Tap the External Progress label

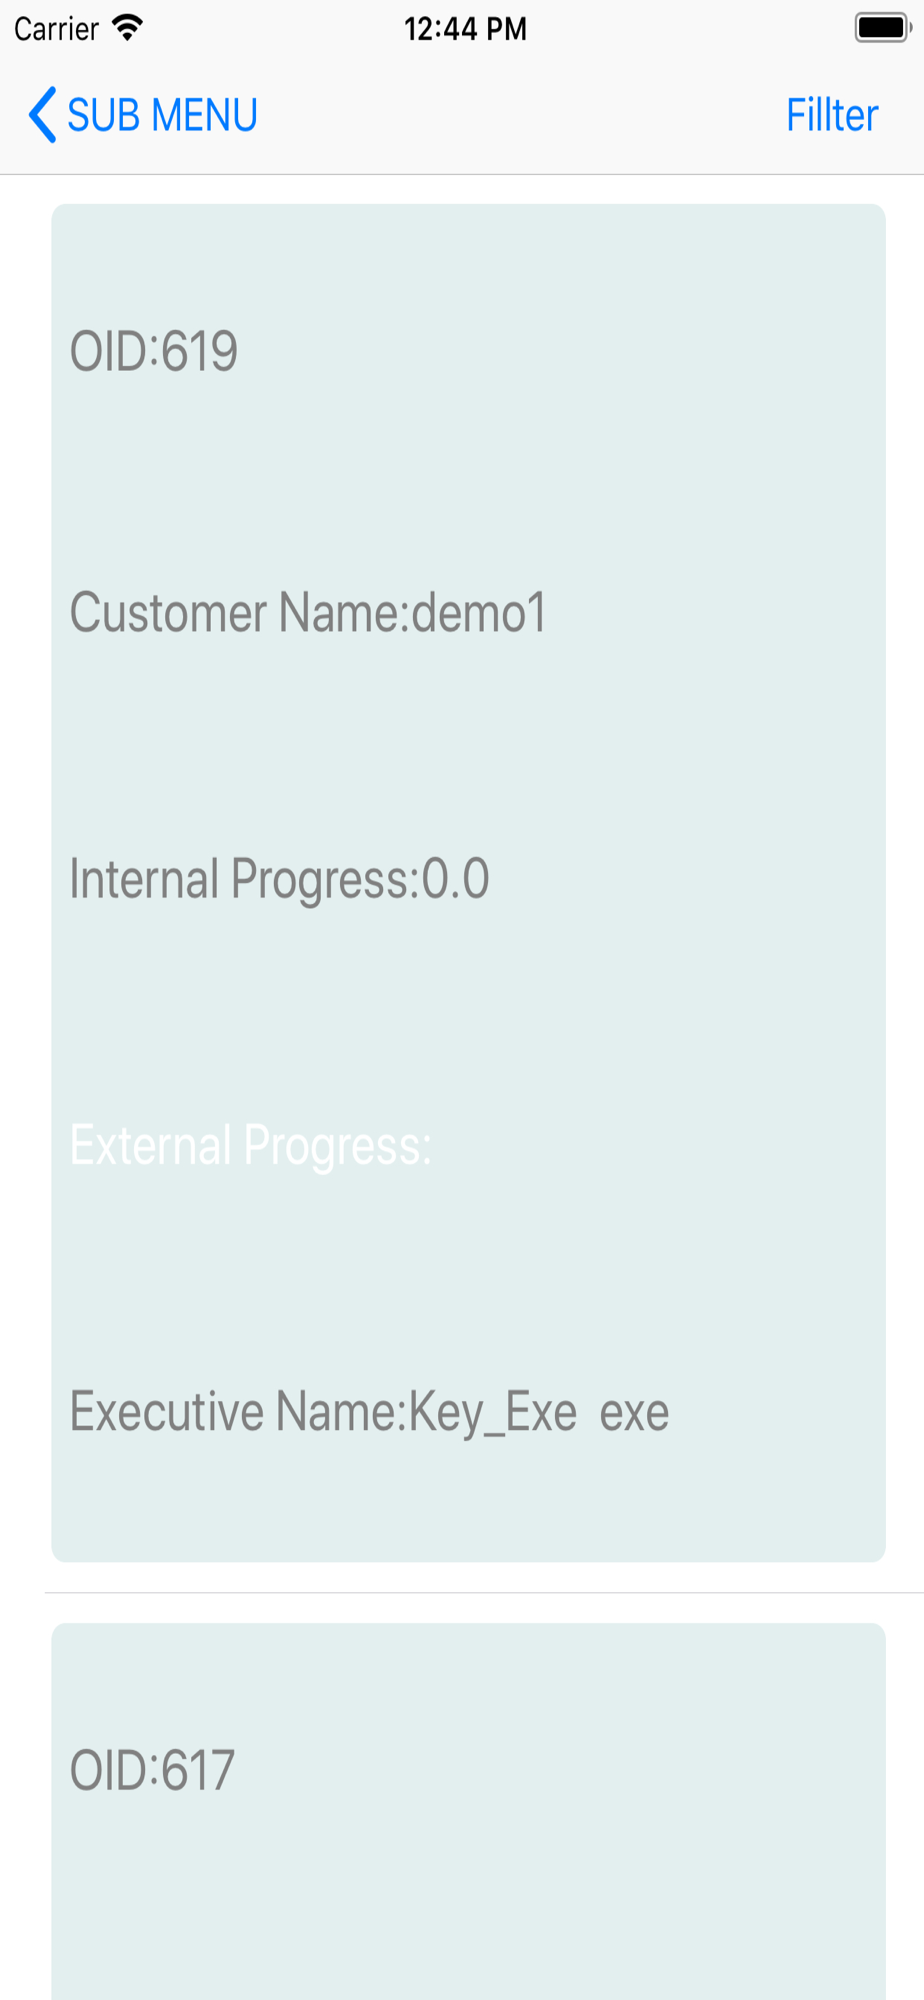pyautogui.click(x=250, y=1145)
